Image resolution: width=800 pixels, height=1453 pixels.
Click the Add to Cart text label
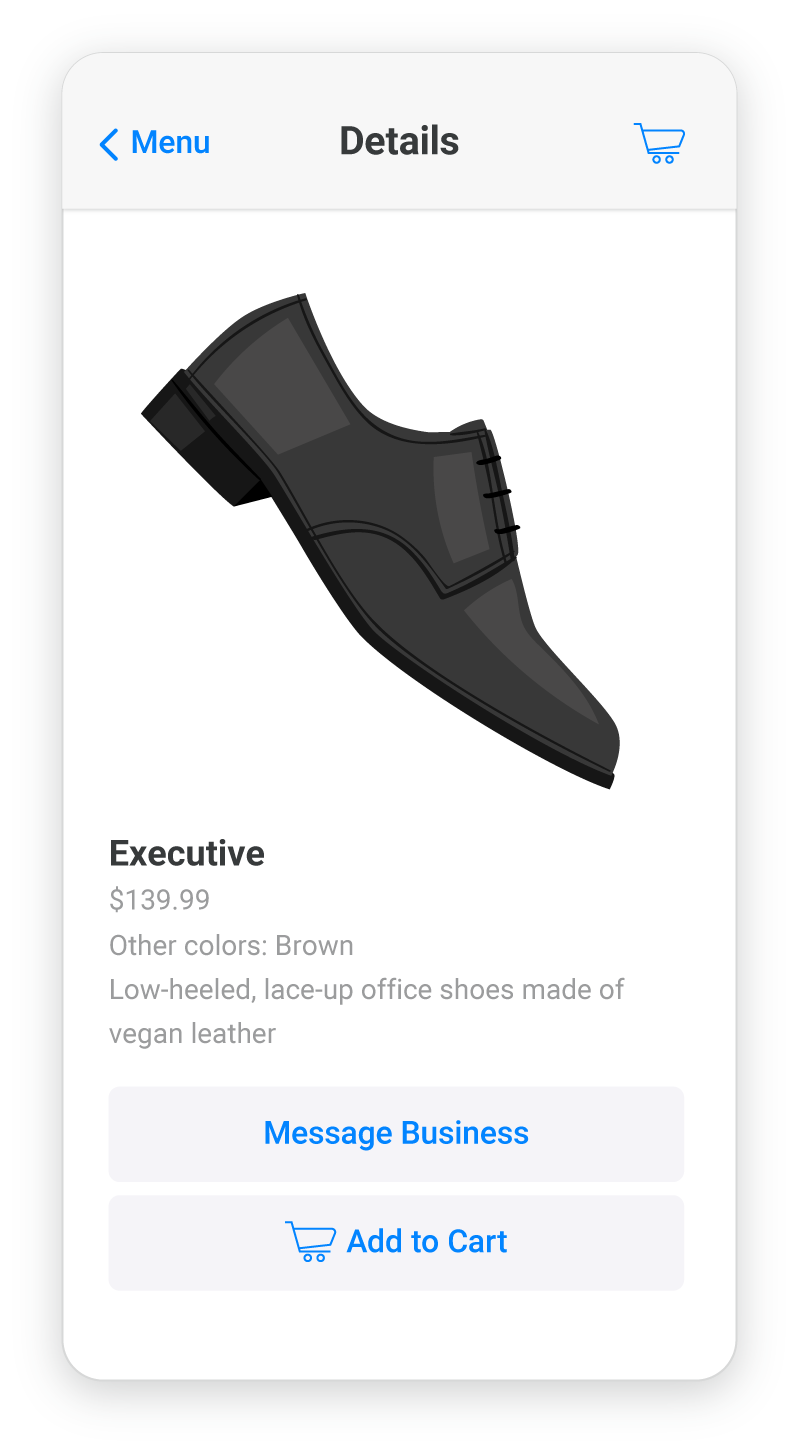point(427,1242)
